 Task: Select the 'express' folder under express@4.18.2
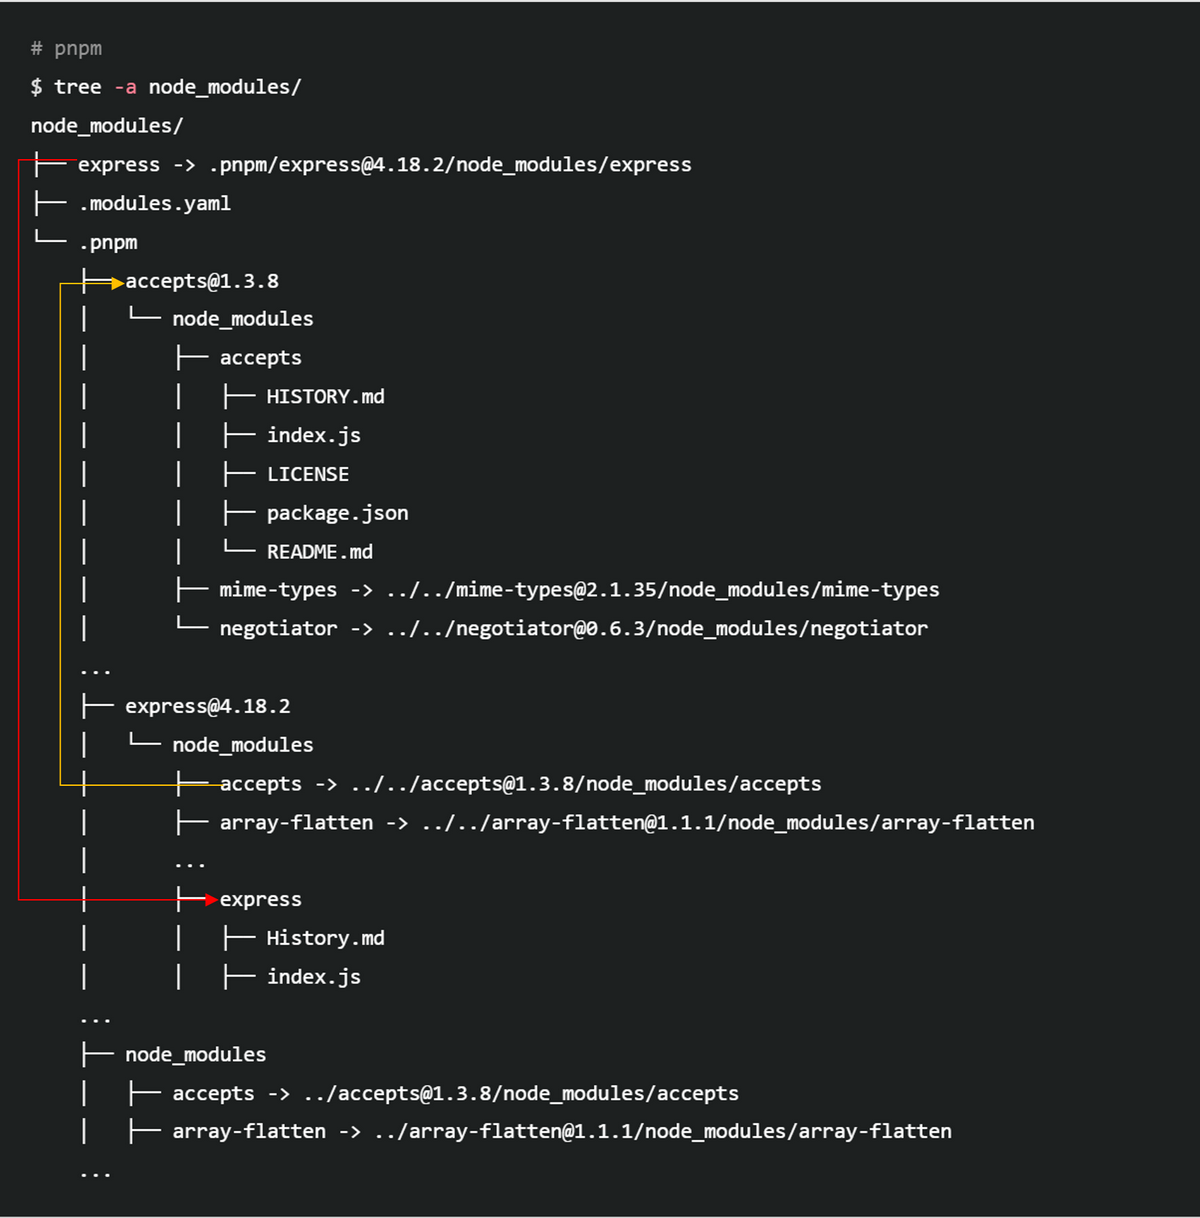(x=260, y=900)
